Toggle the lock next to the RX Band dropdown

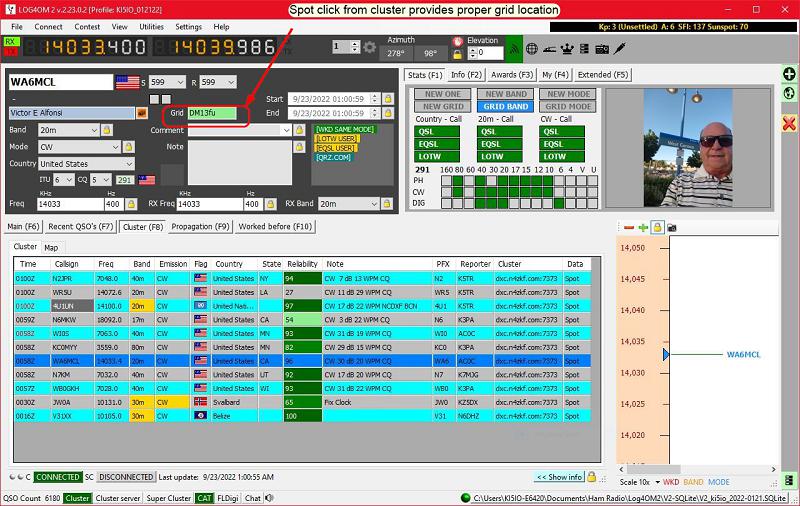coord(387,204)
